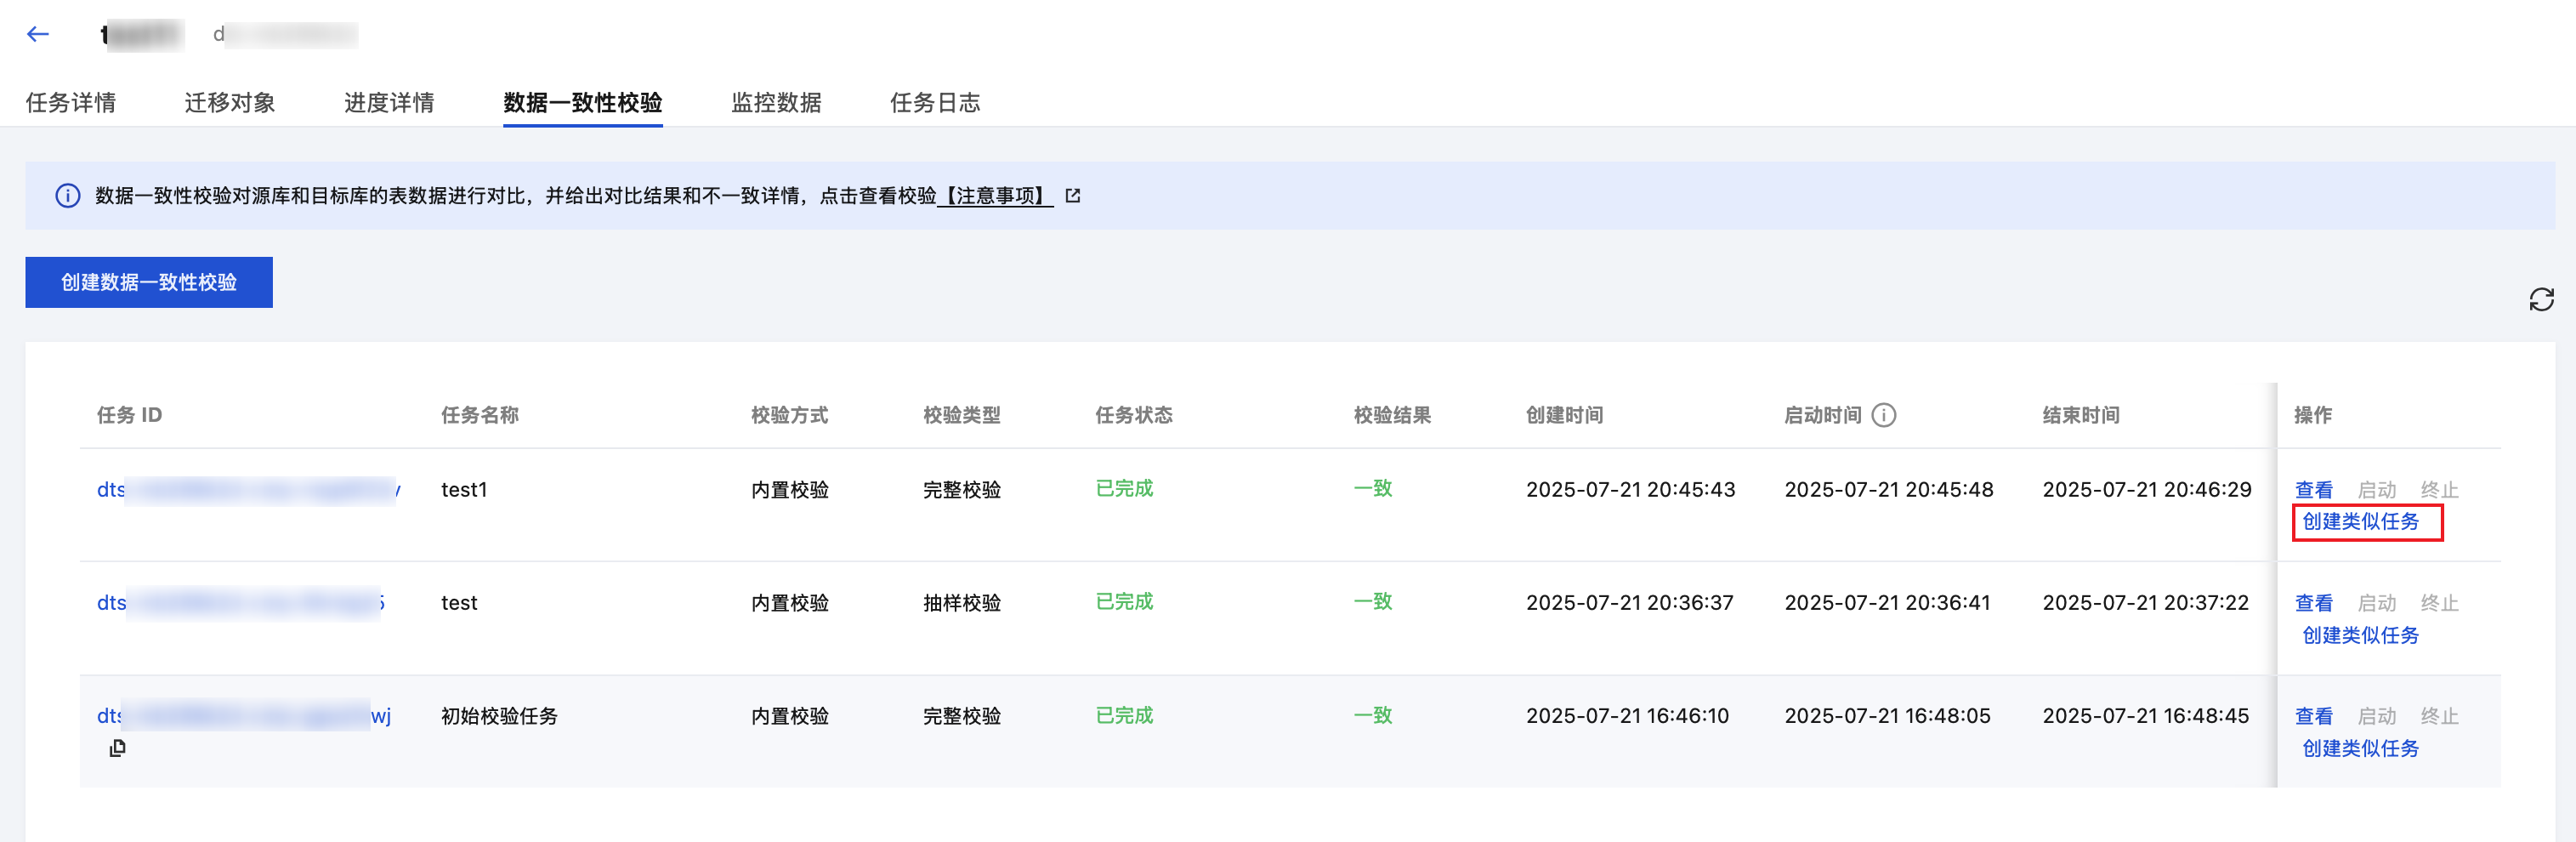2576x842 pixels.
Task: Click 创建类似任务 for the 初始校验任务 row
Action: click(2360, 749)
